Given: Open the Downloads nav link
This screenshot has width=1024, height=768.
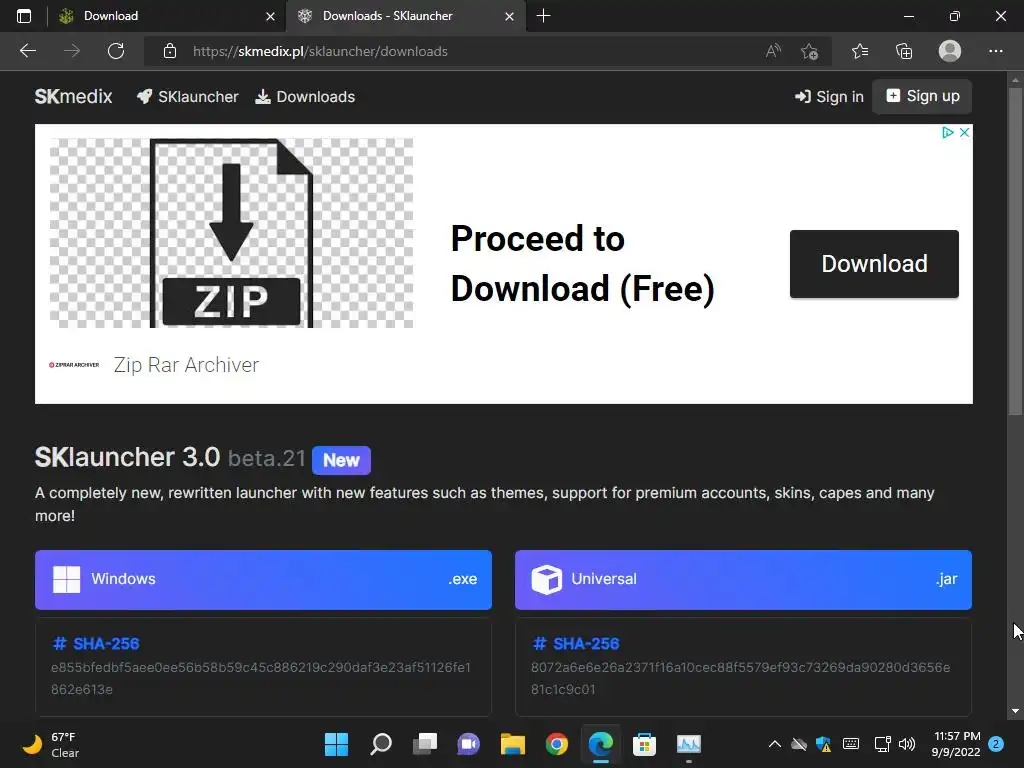Looking at the screenshot, I should pos(305,97).
